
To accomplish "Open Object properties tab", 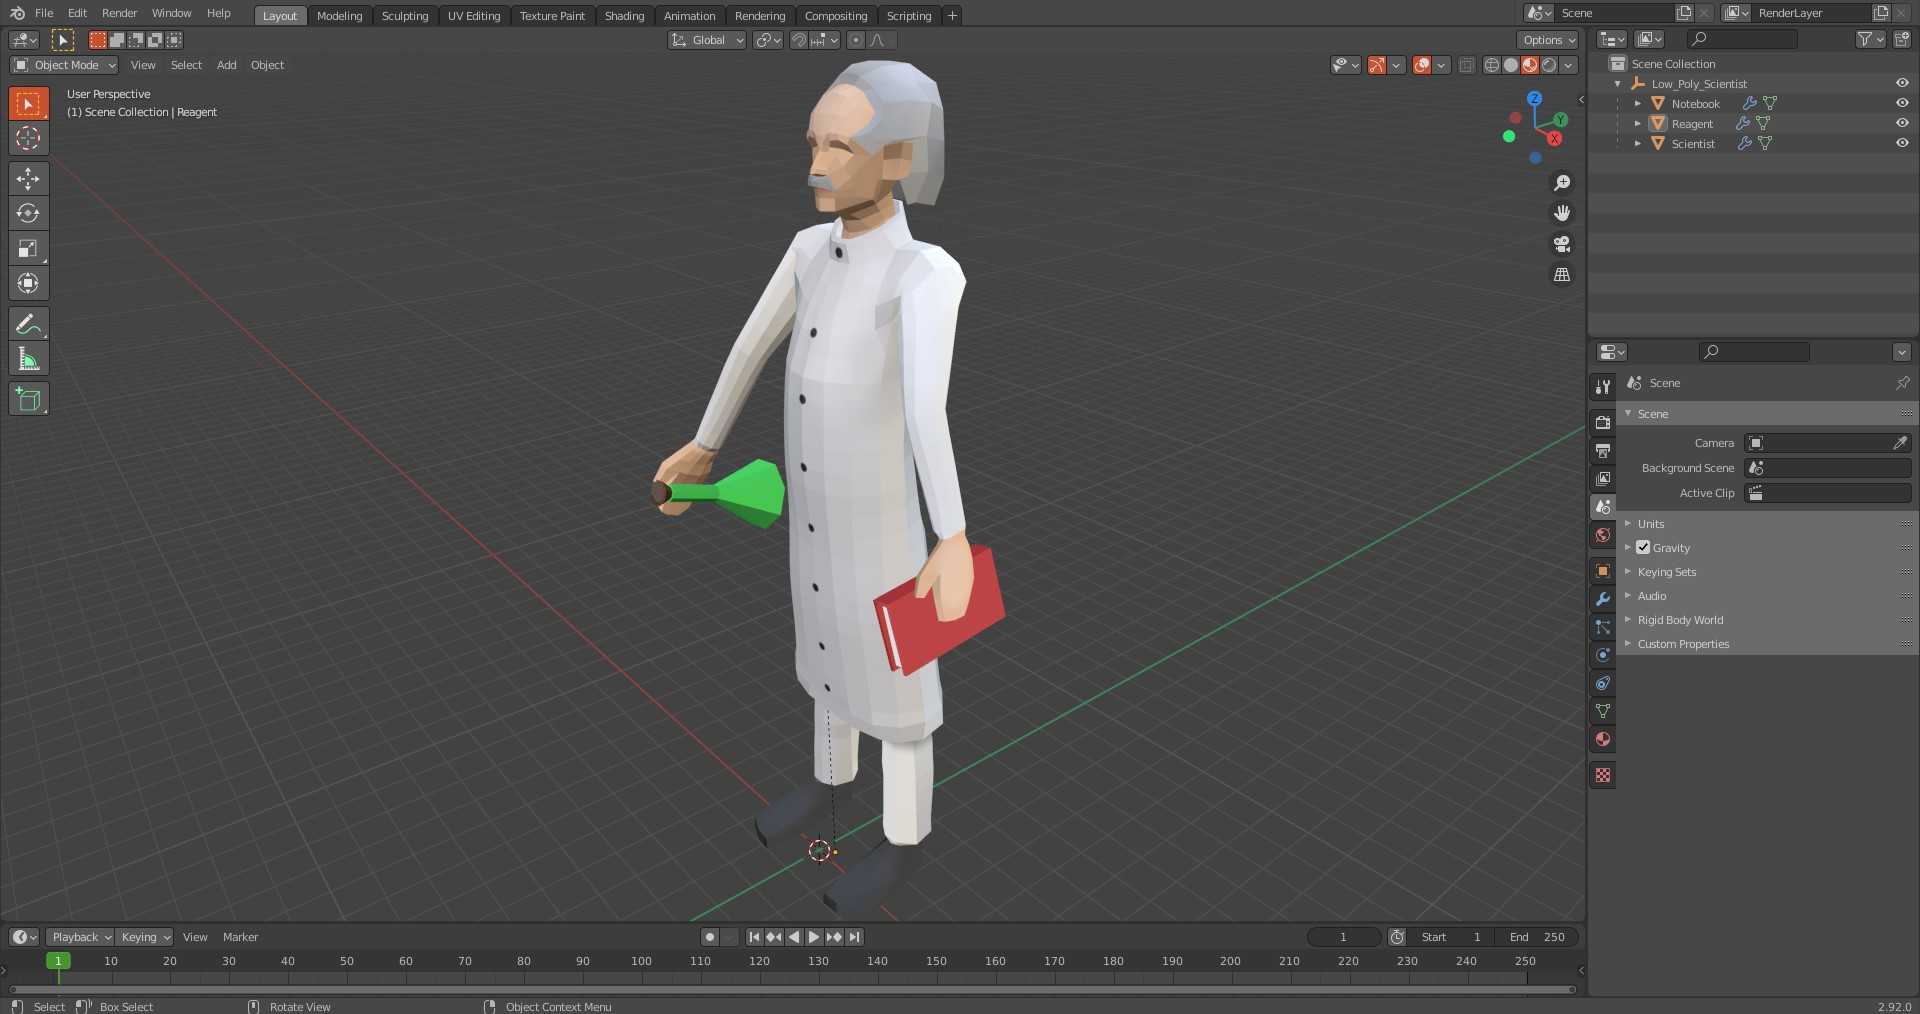I will click(x=1603, y=571).
